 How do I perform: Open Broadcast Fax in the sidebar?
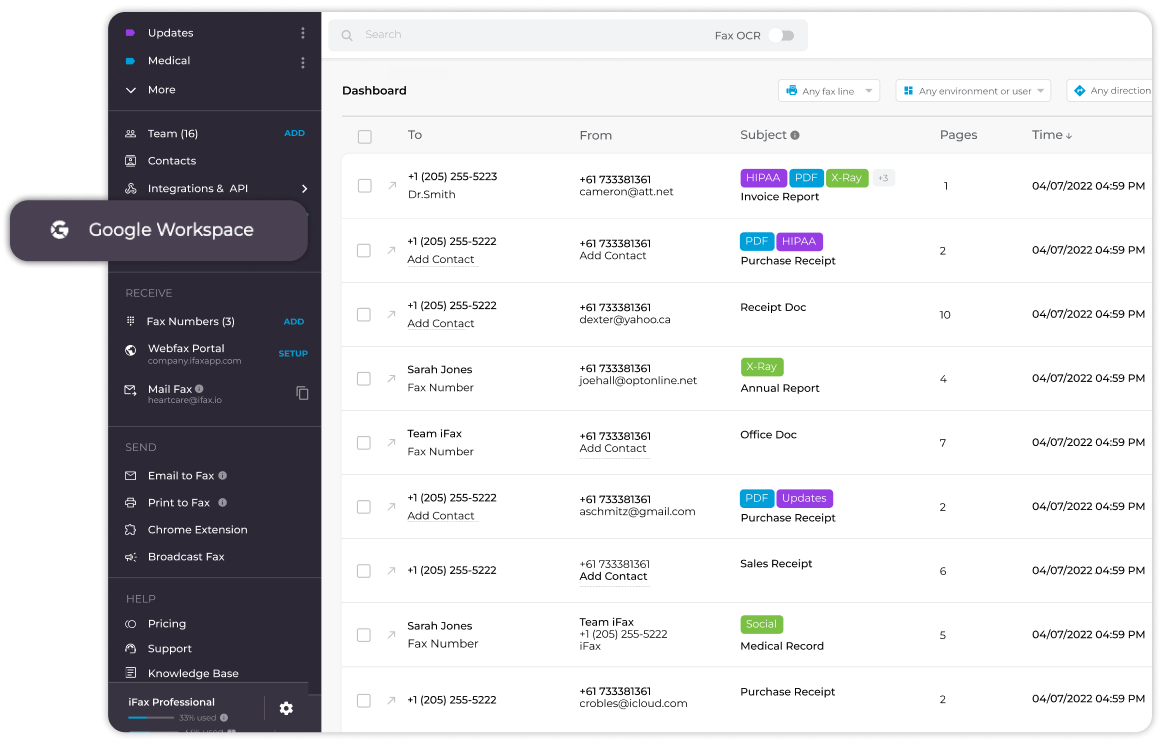(185, 557)
